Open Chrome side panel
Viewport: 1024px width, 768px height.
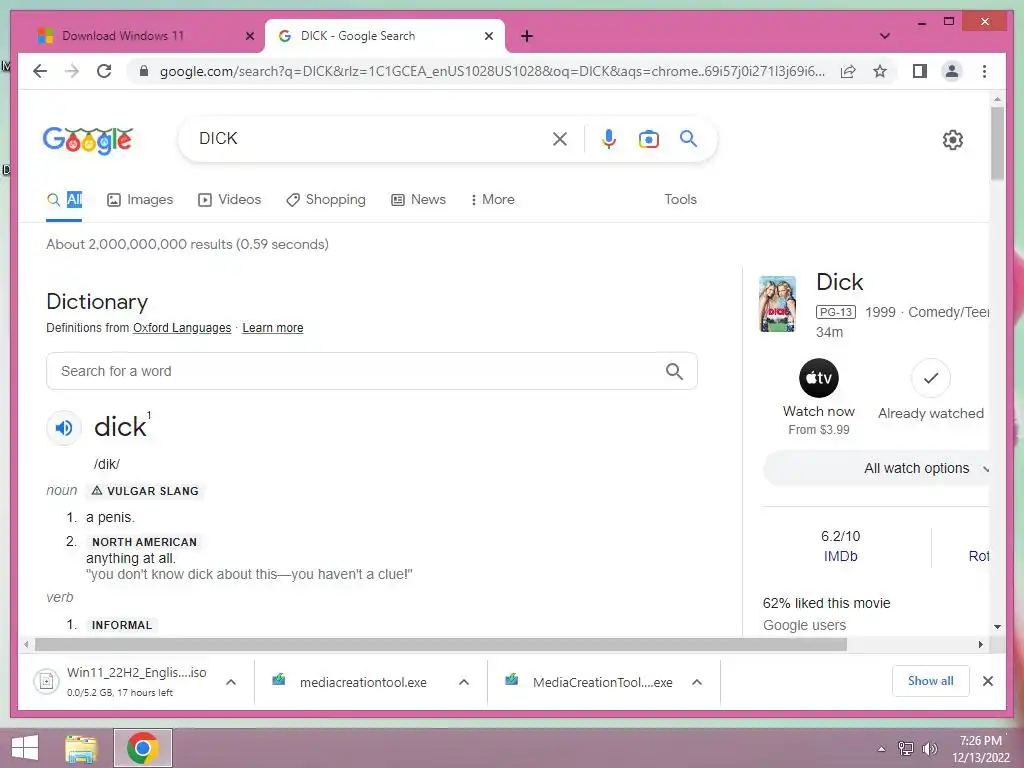click(920, 71)
